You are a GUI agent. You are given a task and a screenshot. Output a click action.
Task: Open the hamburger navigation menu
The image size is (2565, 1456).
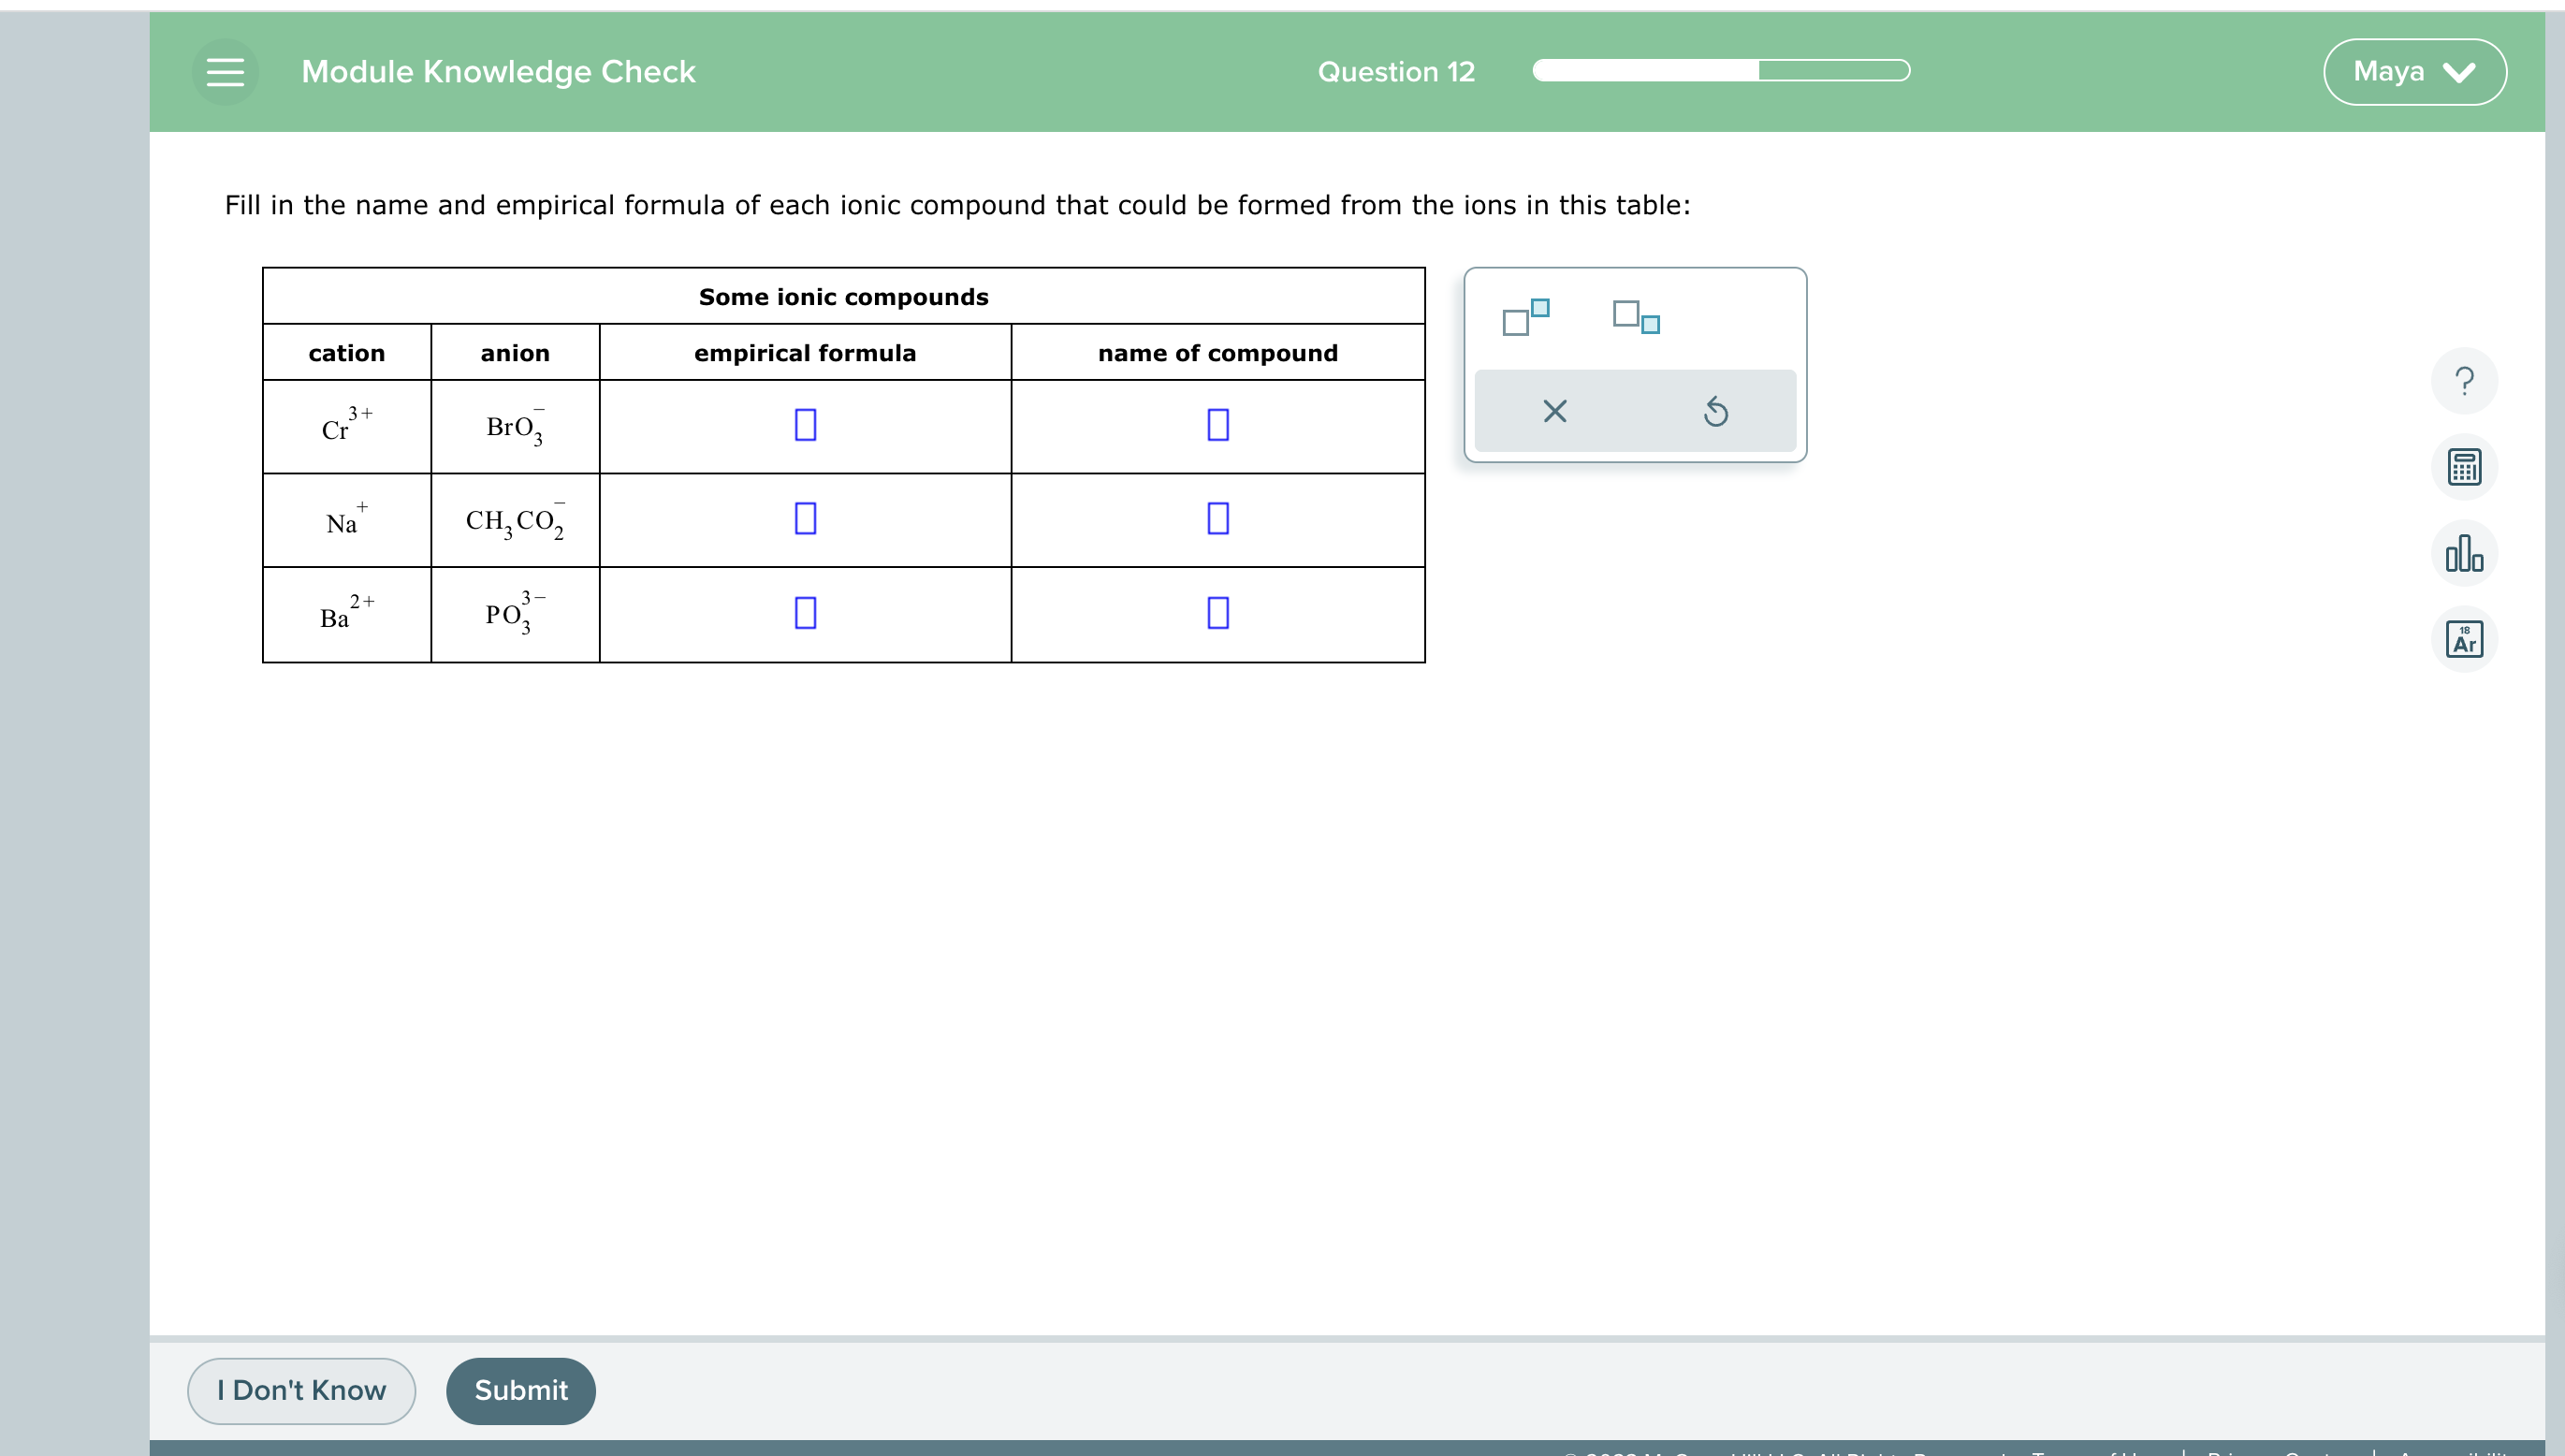click(x=226, y=71)
